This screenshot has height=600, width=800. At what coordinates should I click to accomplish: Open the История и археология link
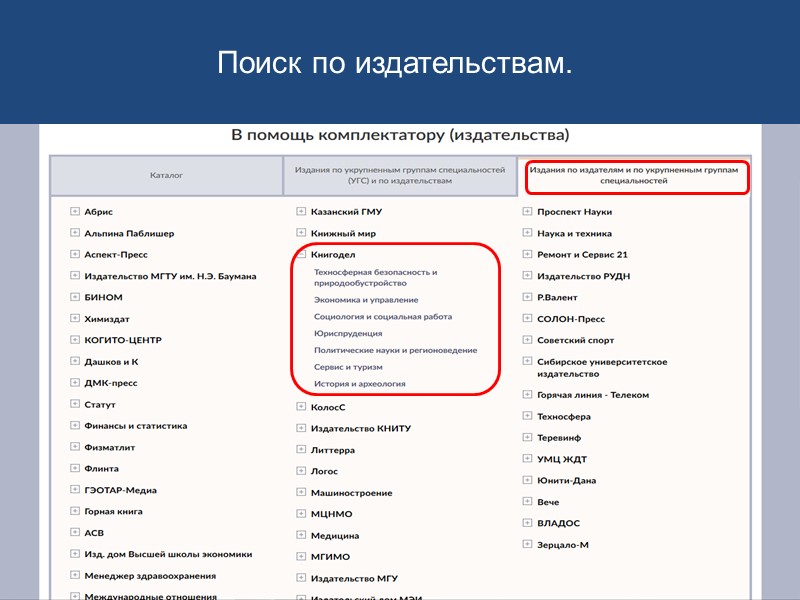360,384
